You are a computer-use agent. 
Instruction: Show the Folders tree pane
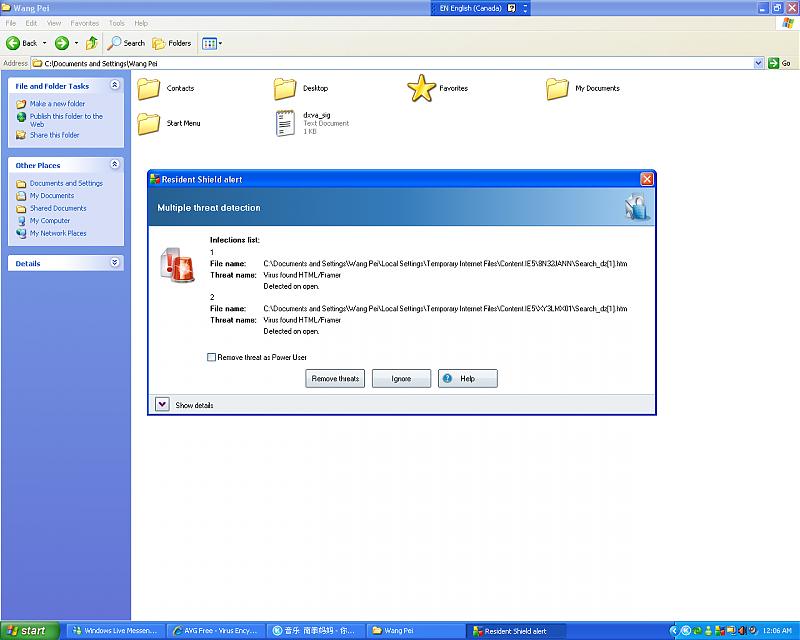pos(172,43)
